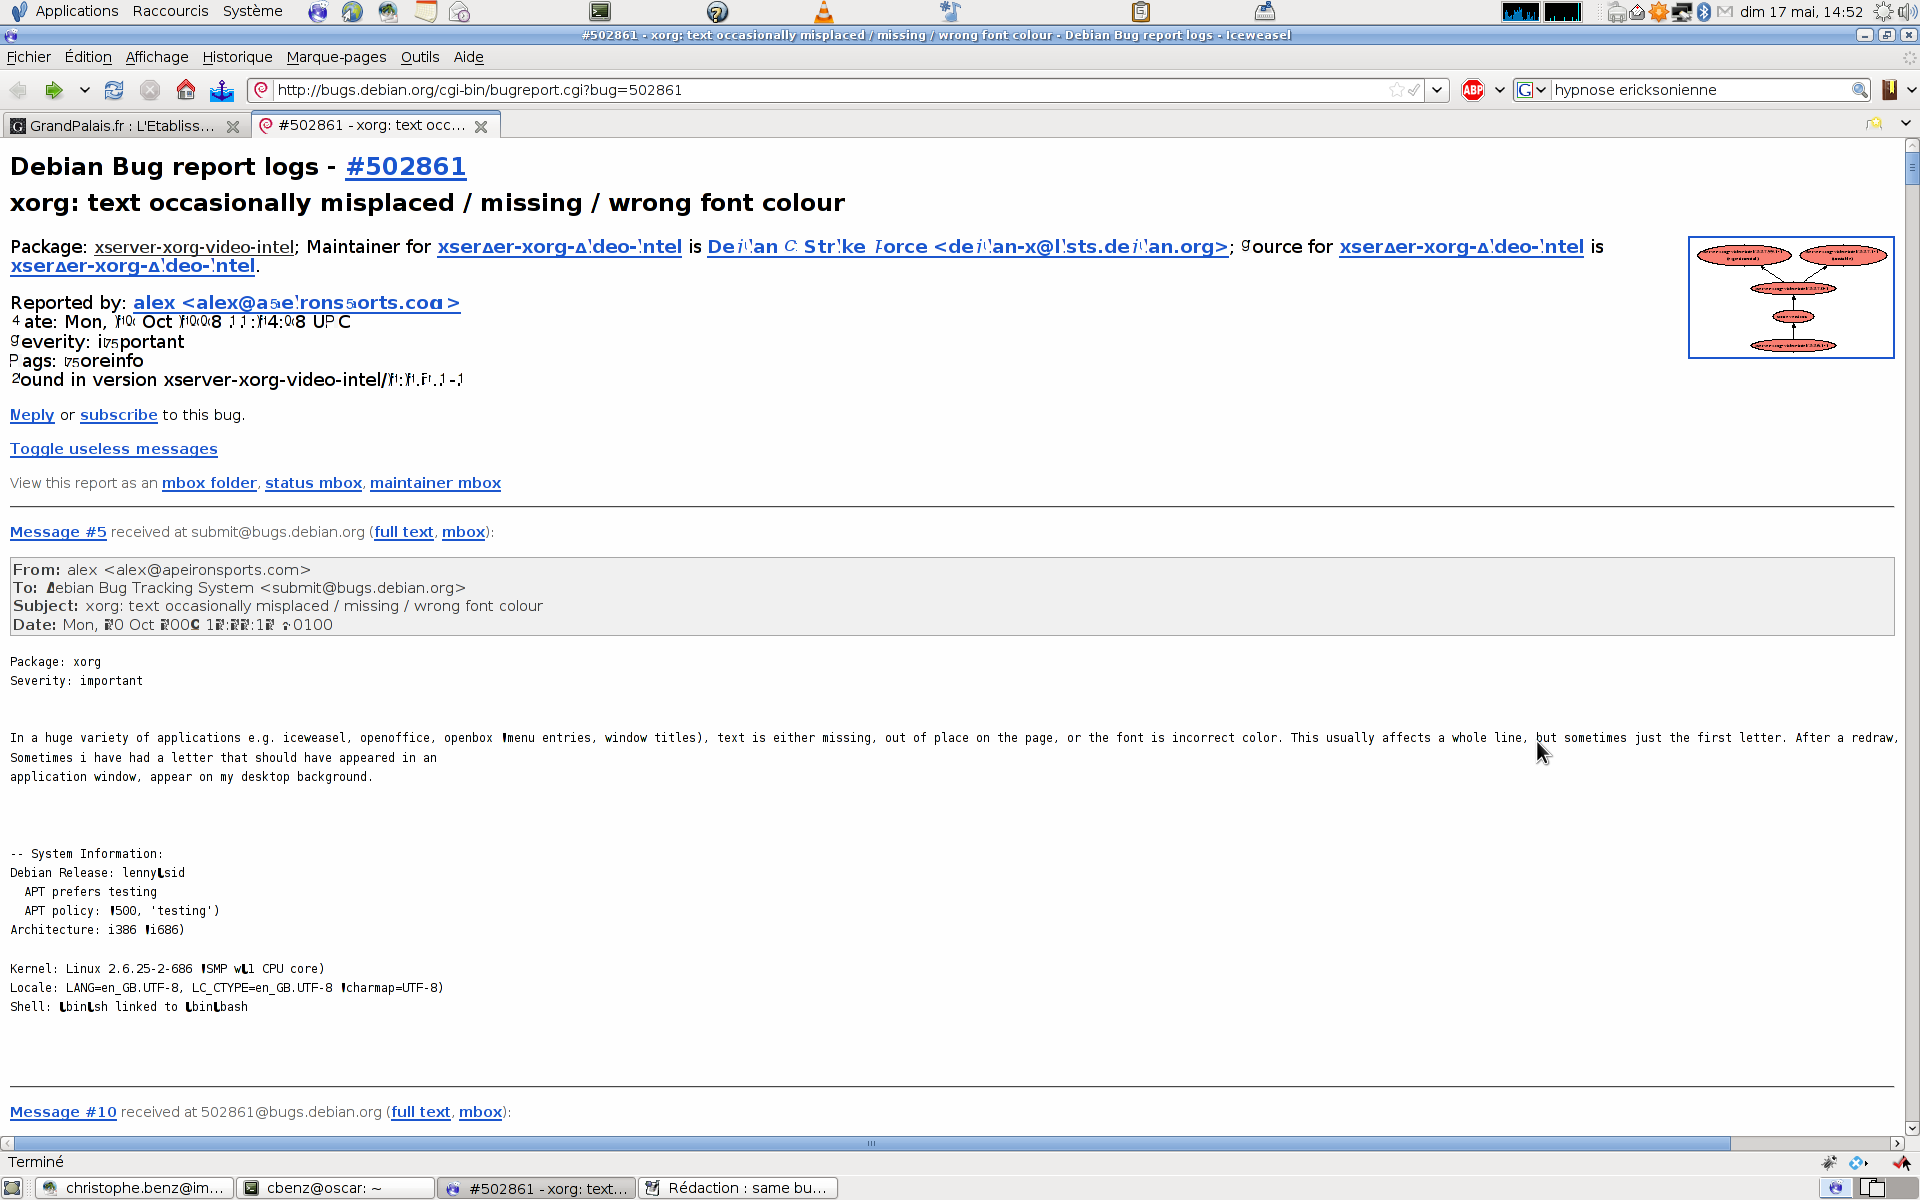The height and width of the screenshot is (1200, 1920).
Task: Expand the URL bar history dropdown
Action: 1437,90
